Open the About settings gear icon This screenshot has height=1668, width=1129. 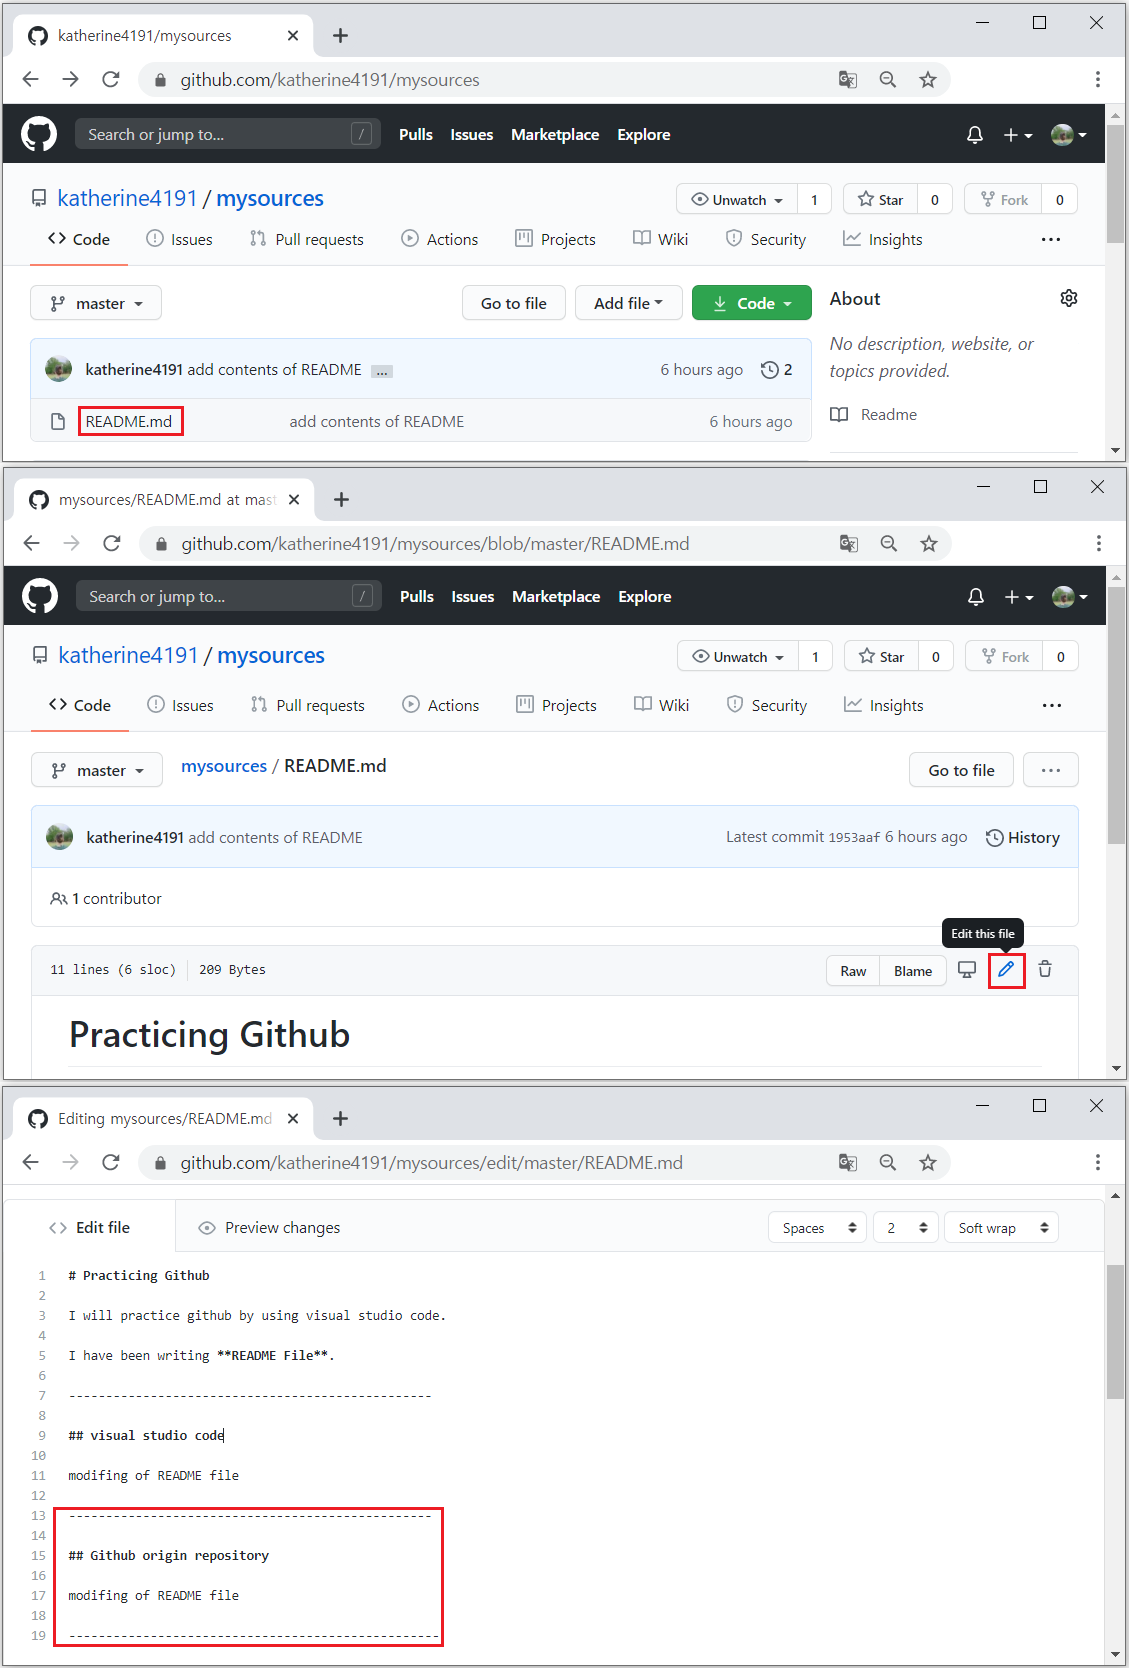pos(1069,298)
